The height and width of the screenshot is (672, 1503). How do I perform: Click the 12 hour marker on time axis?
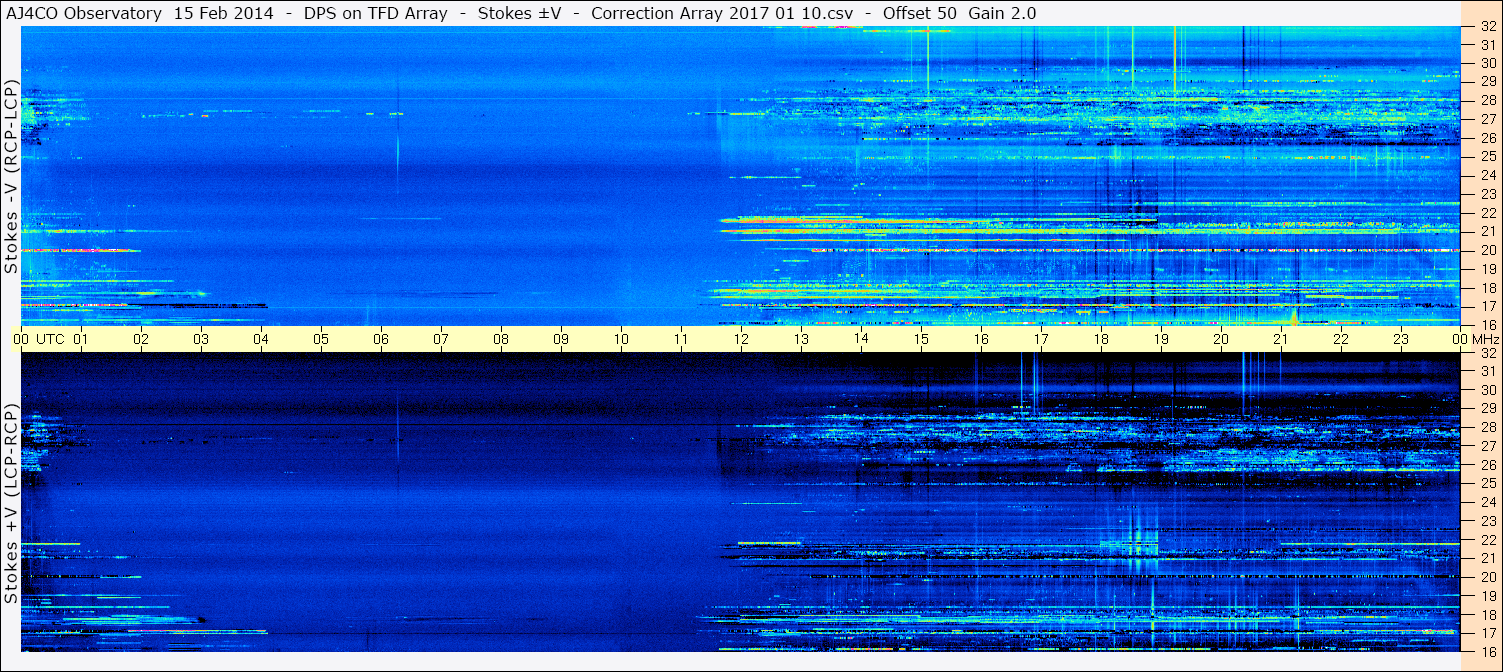pos(741,339)
